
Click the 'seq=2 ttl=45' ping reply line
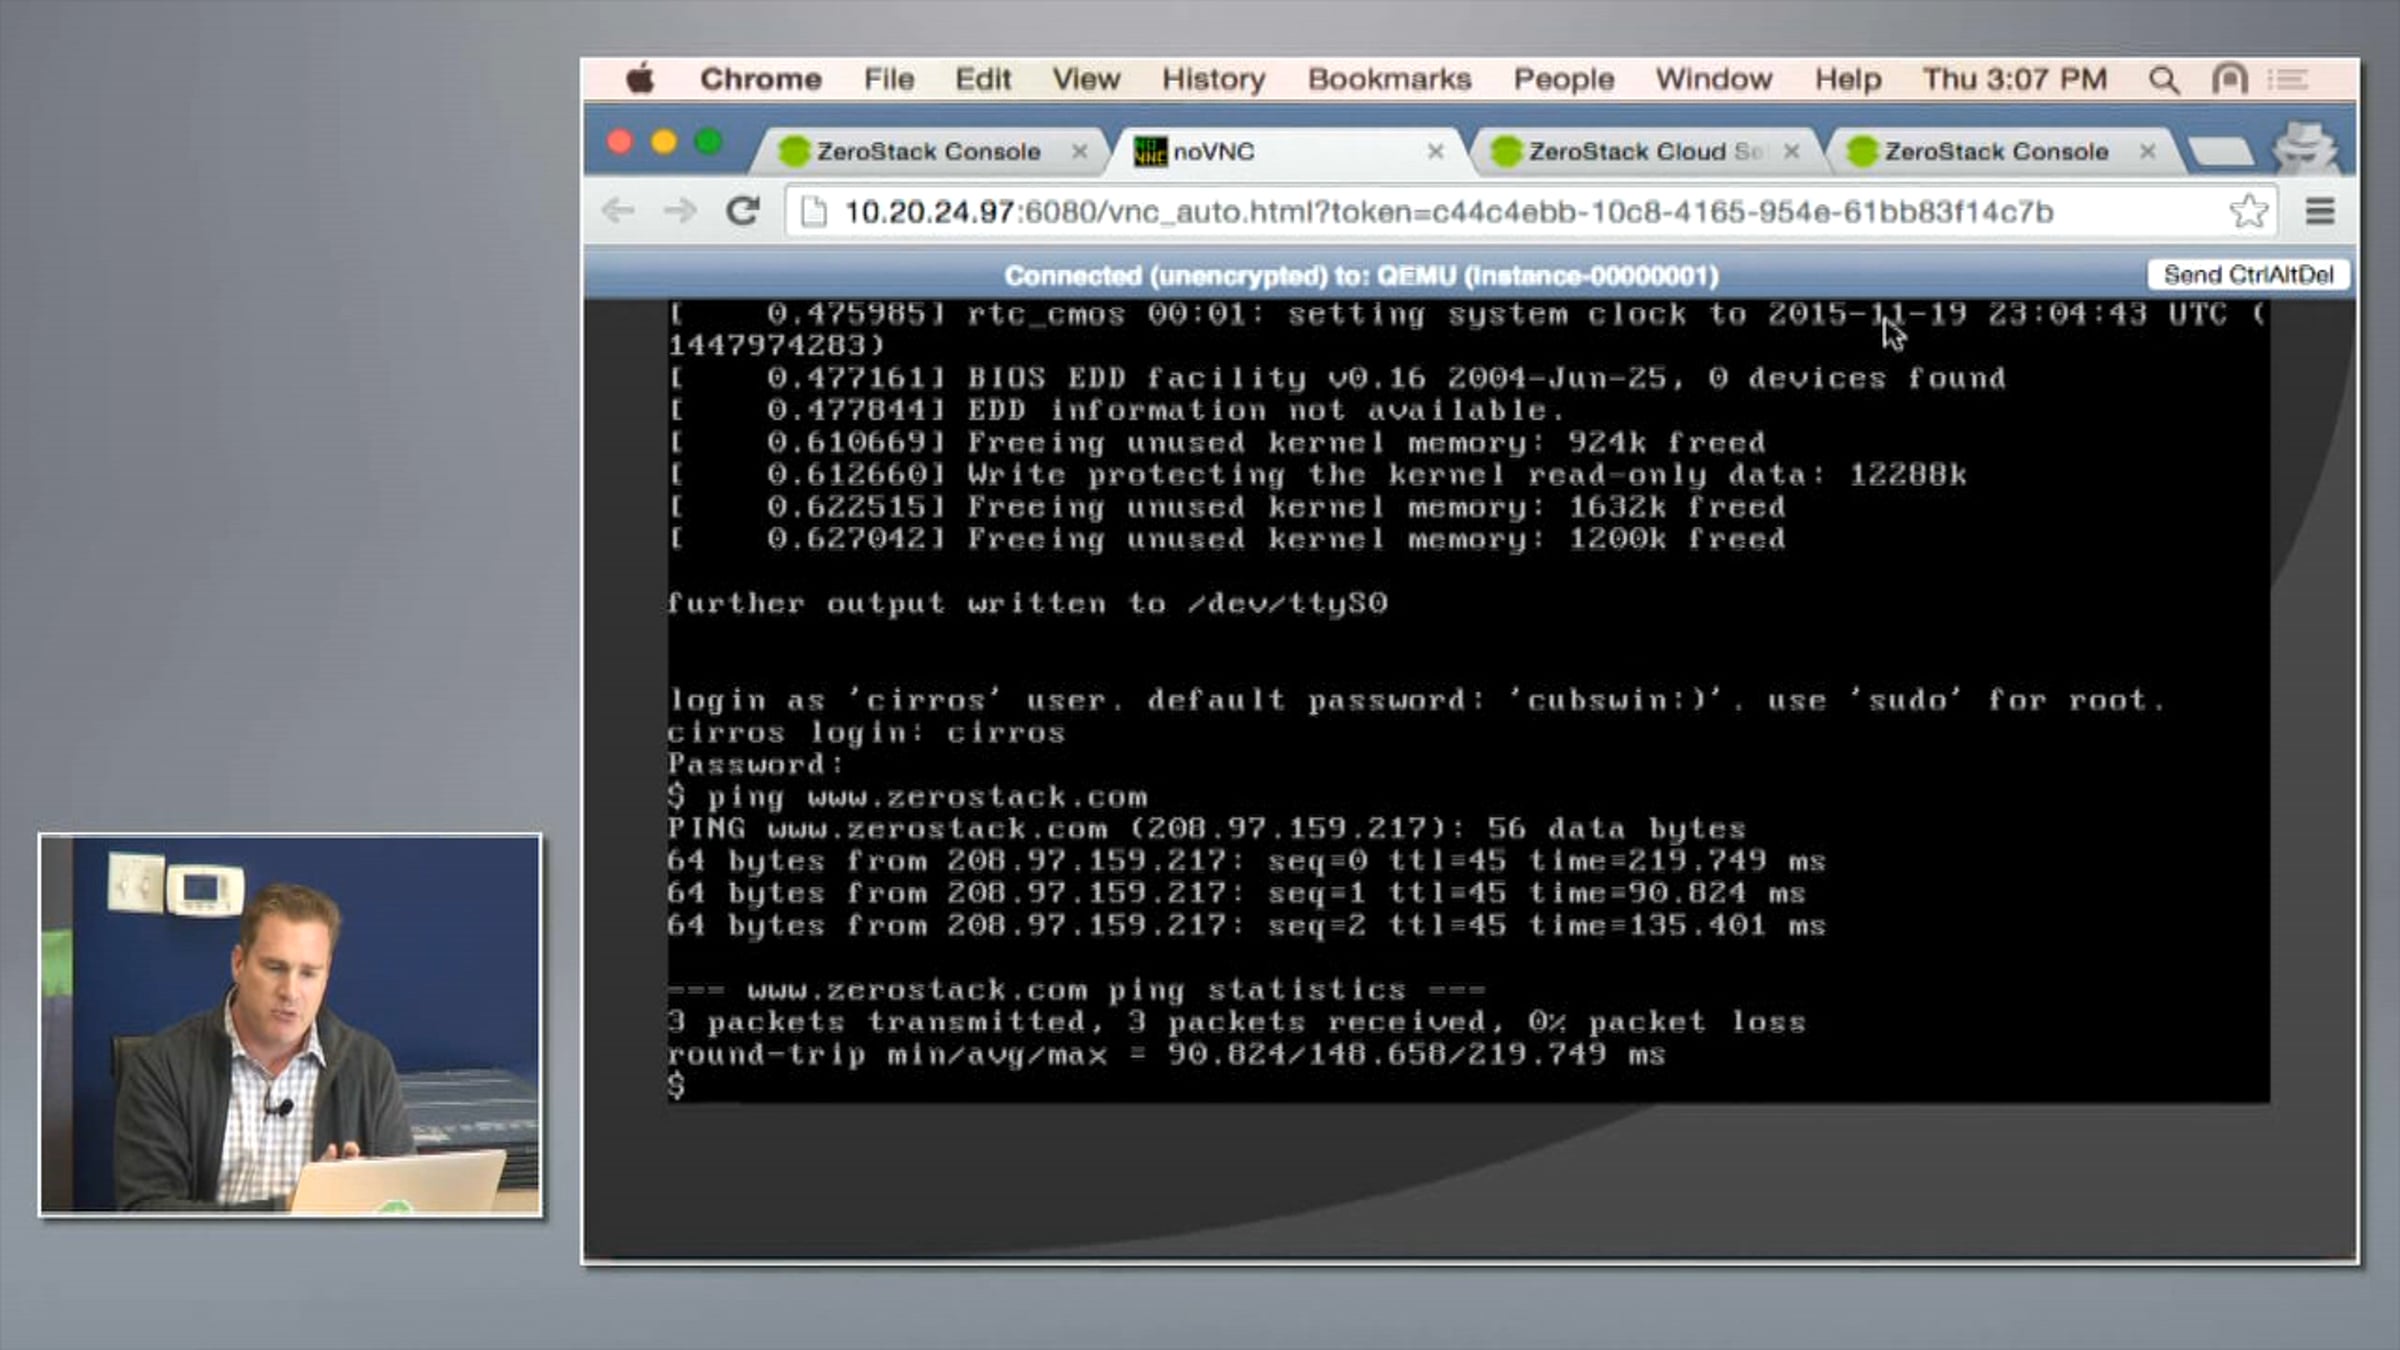point(1246,925)
